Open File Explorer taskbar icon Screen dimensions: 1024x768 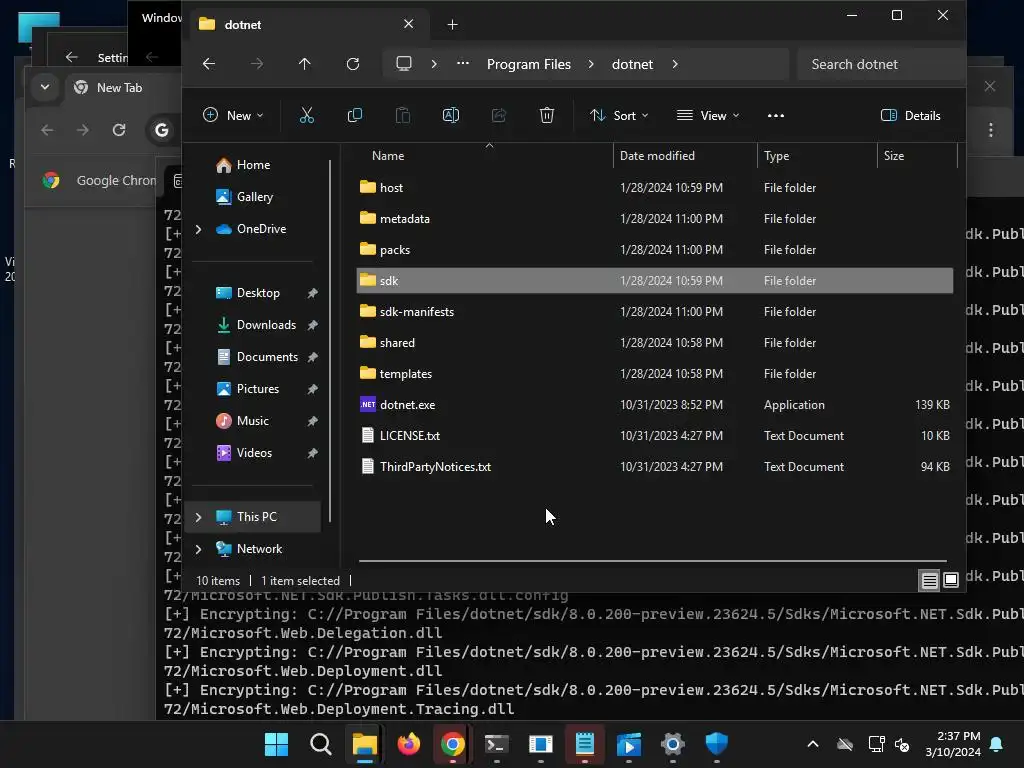364,744
